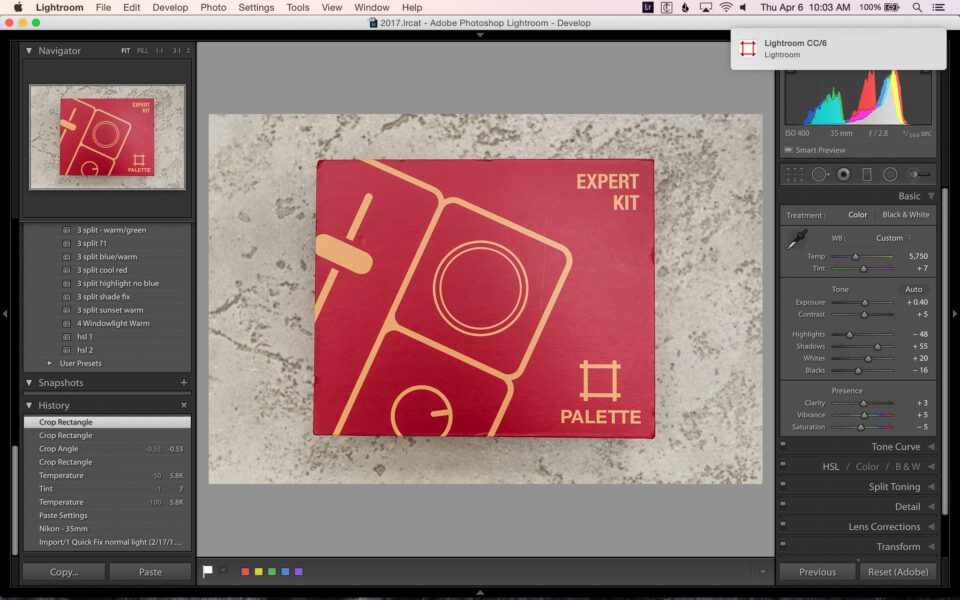Expand the Lens Corrections panel
This screenshot has width=960, height=600.
coord(931,527)
